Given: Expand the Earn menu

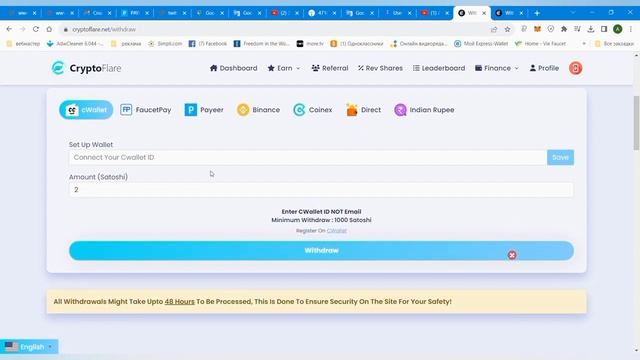Looking at the screenshot, I should pyautogui.click(x=284, y=68).
